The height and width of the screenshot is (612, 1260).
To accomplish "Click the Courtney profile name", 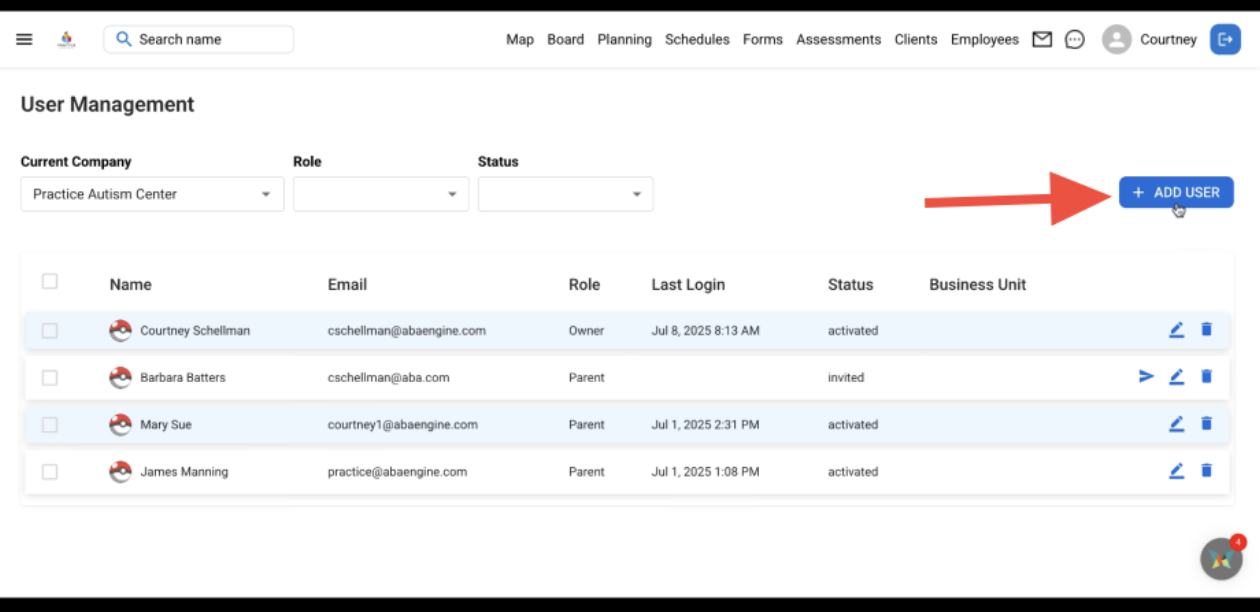I will [x=1168, y=40].
